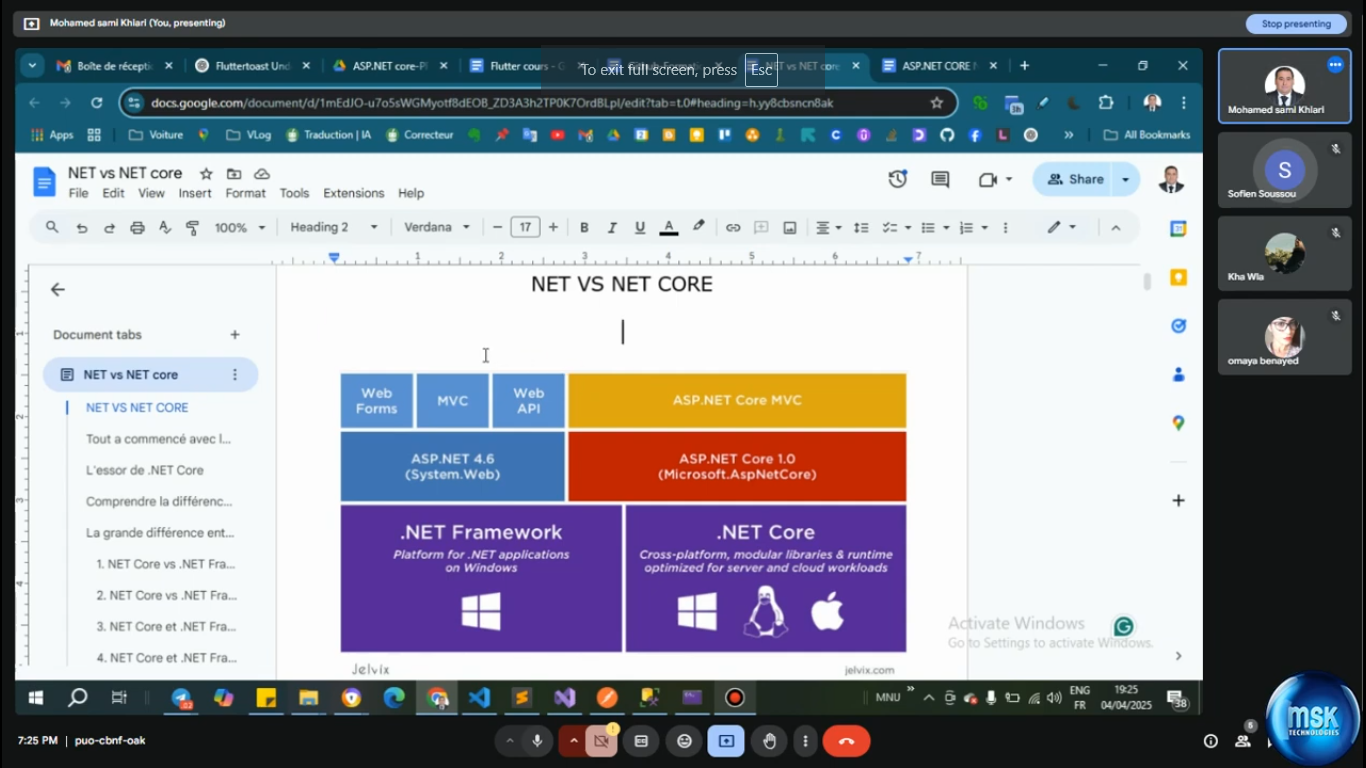Viewport: 1366px width, 768px height.
Task: Open Google Maps in the side panel
Action: click(x=1179, y=423)
